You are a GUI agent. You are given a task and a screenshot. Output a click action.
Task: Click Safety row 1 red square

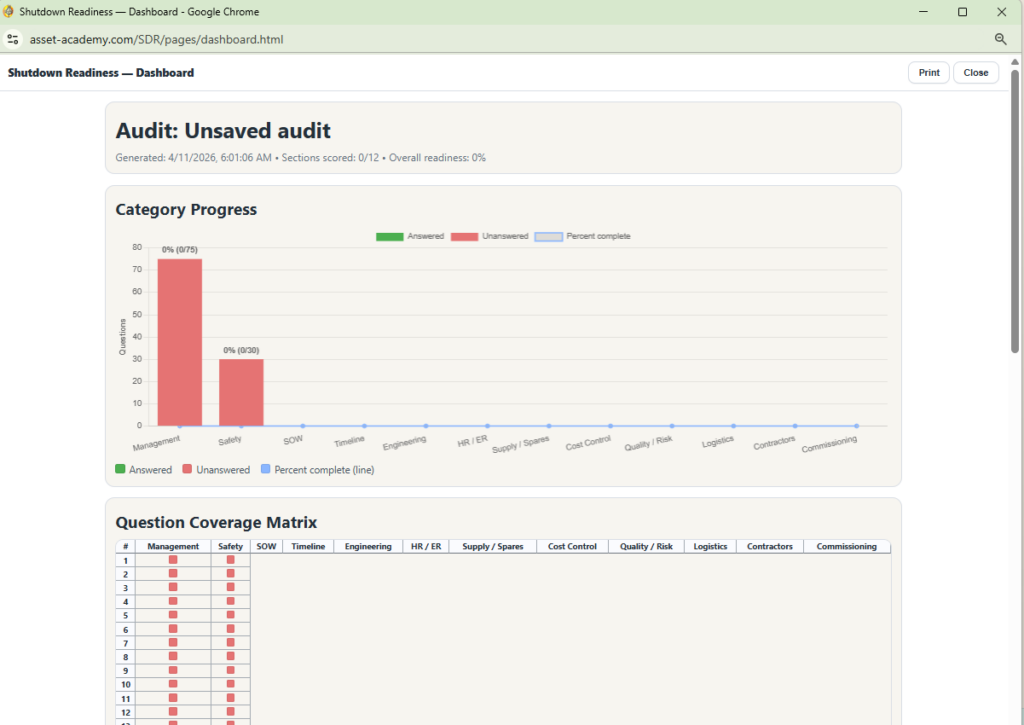pos(230,560)
